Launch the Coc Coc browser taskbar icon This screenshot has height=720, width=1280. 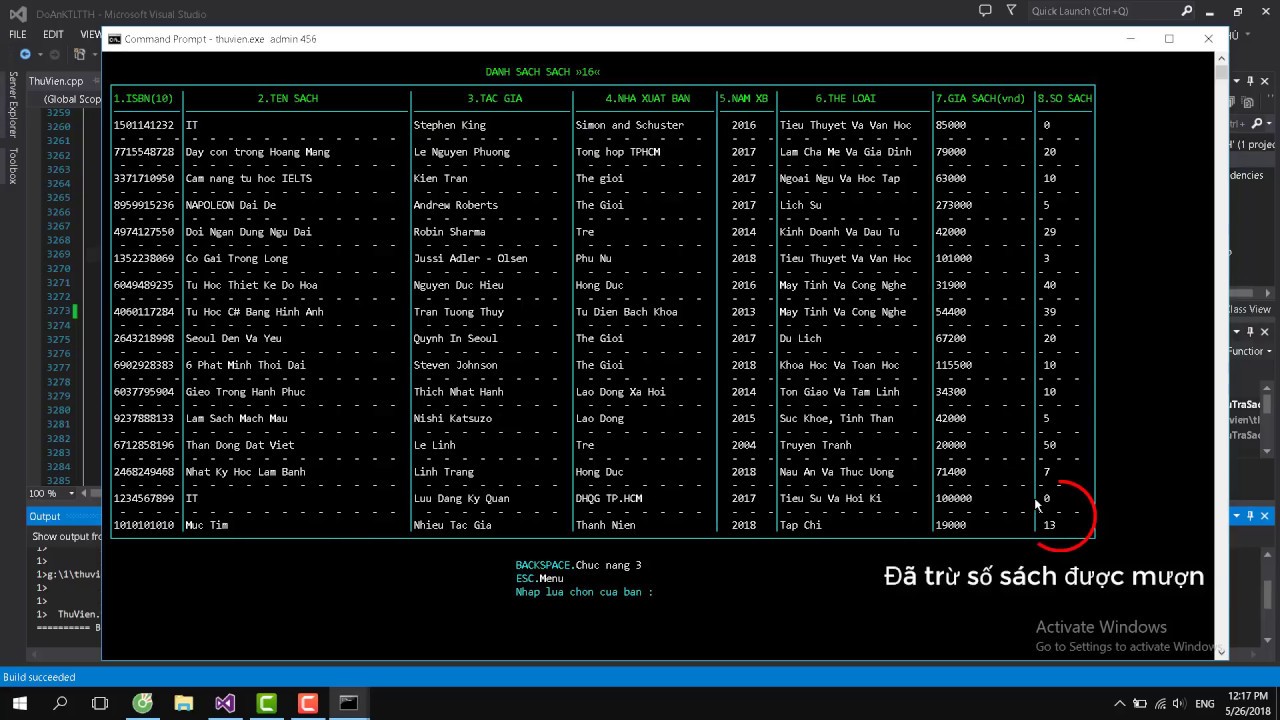point(143,703)
